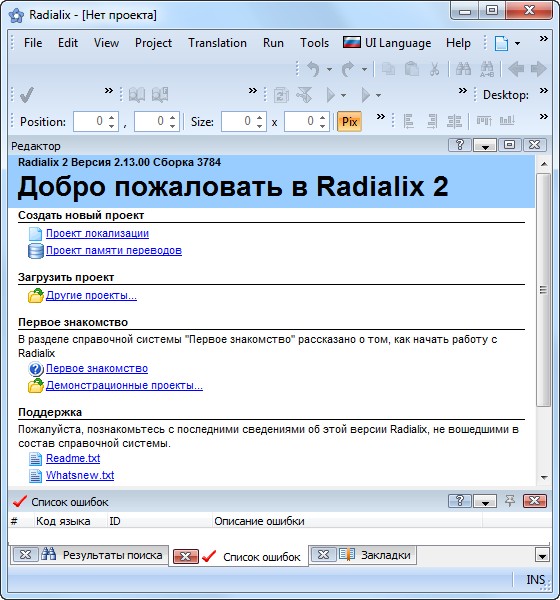The height and width of the screenshot is (600, 560).
Task: Open the new document icon dropdown arrow
Action: coord(517,43)
